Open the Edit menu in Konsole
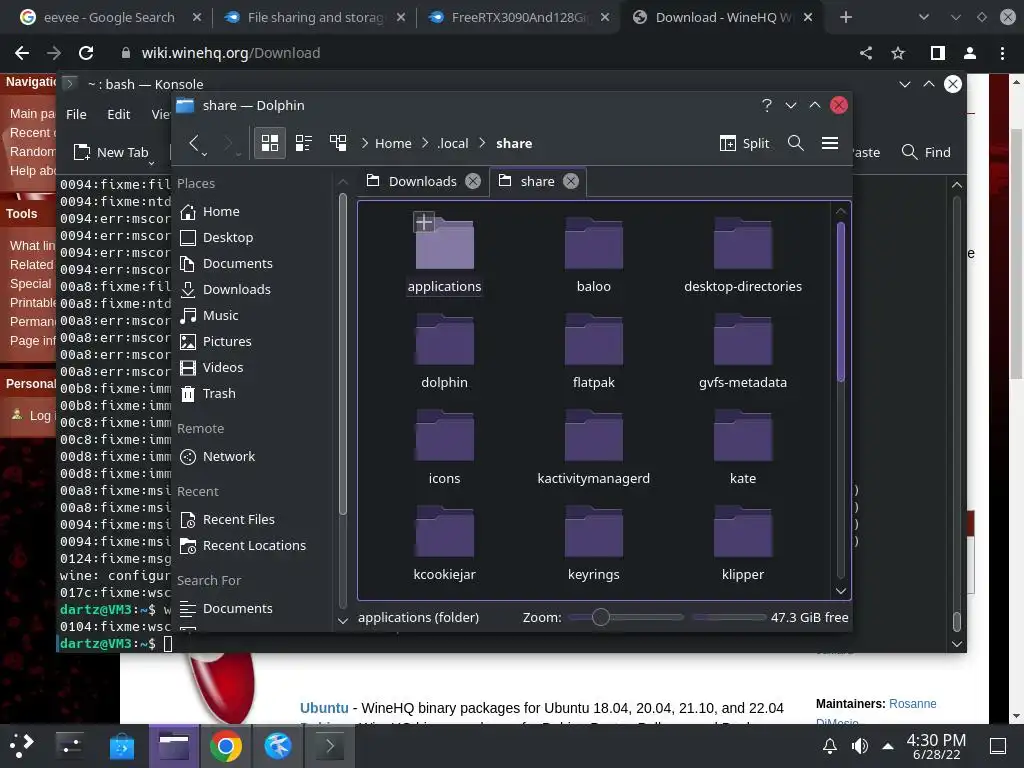Viewport: 1024px width, 768px height. [x=118, y=114]
